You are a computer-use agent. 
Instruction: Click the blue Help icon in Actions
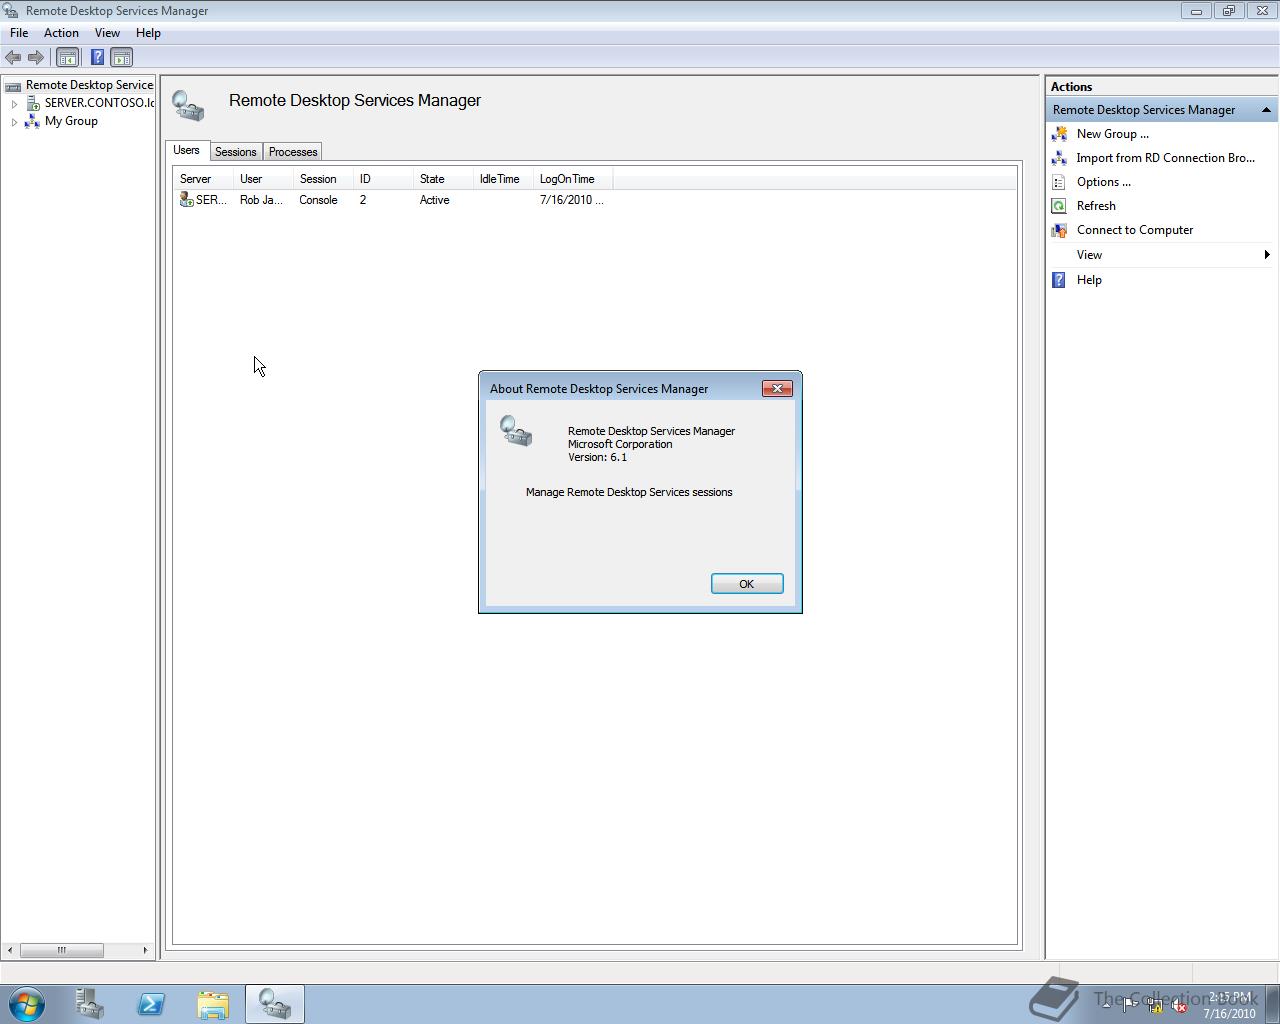click(1059, 280)
